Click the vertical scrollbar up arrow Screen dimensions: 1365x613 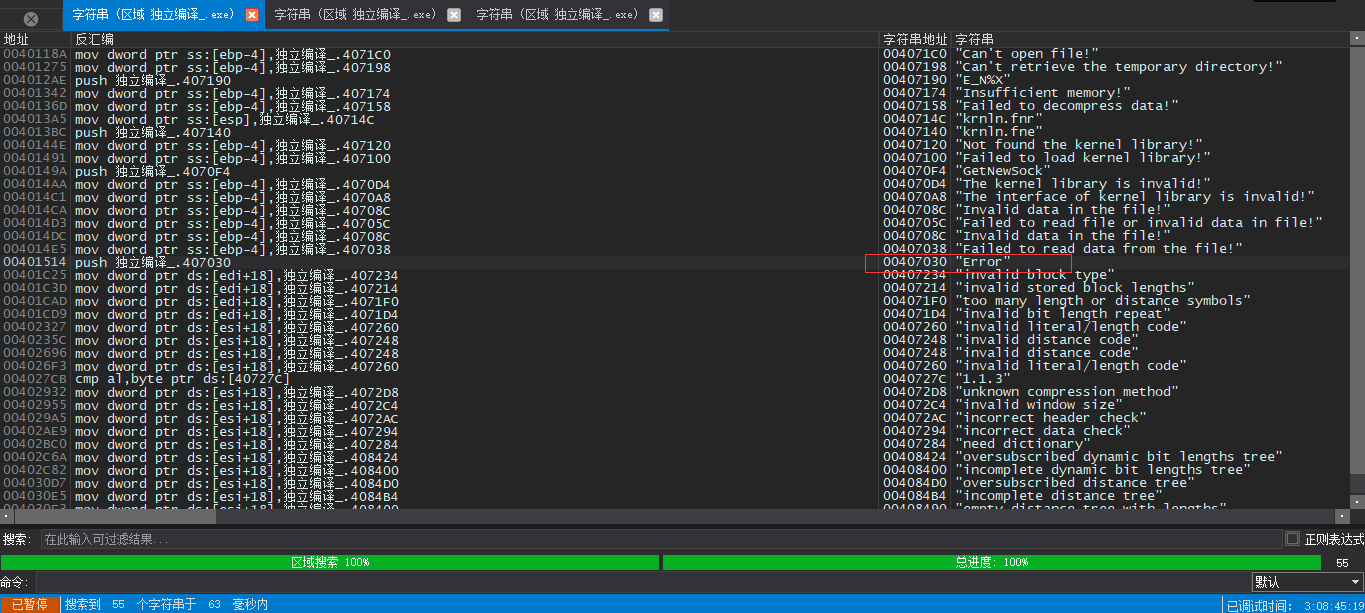pyautogui.click(x=1357, y=39)
